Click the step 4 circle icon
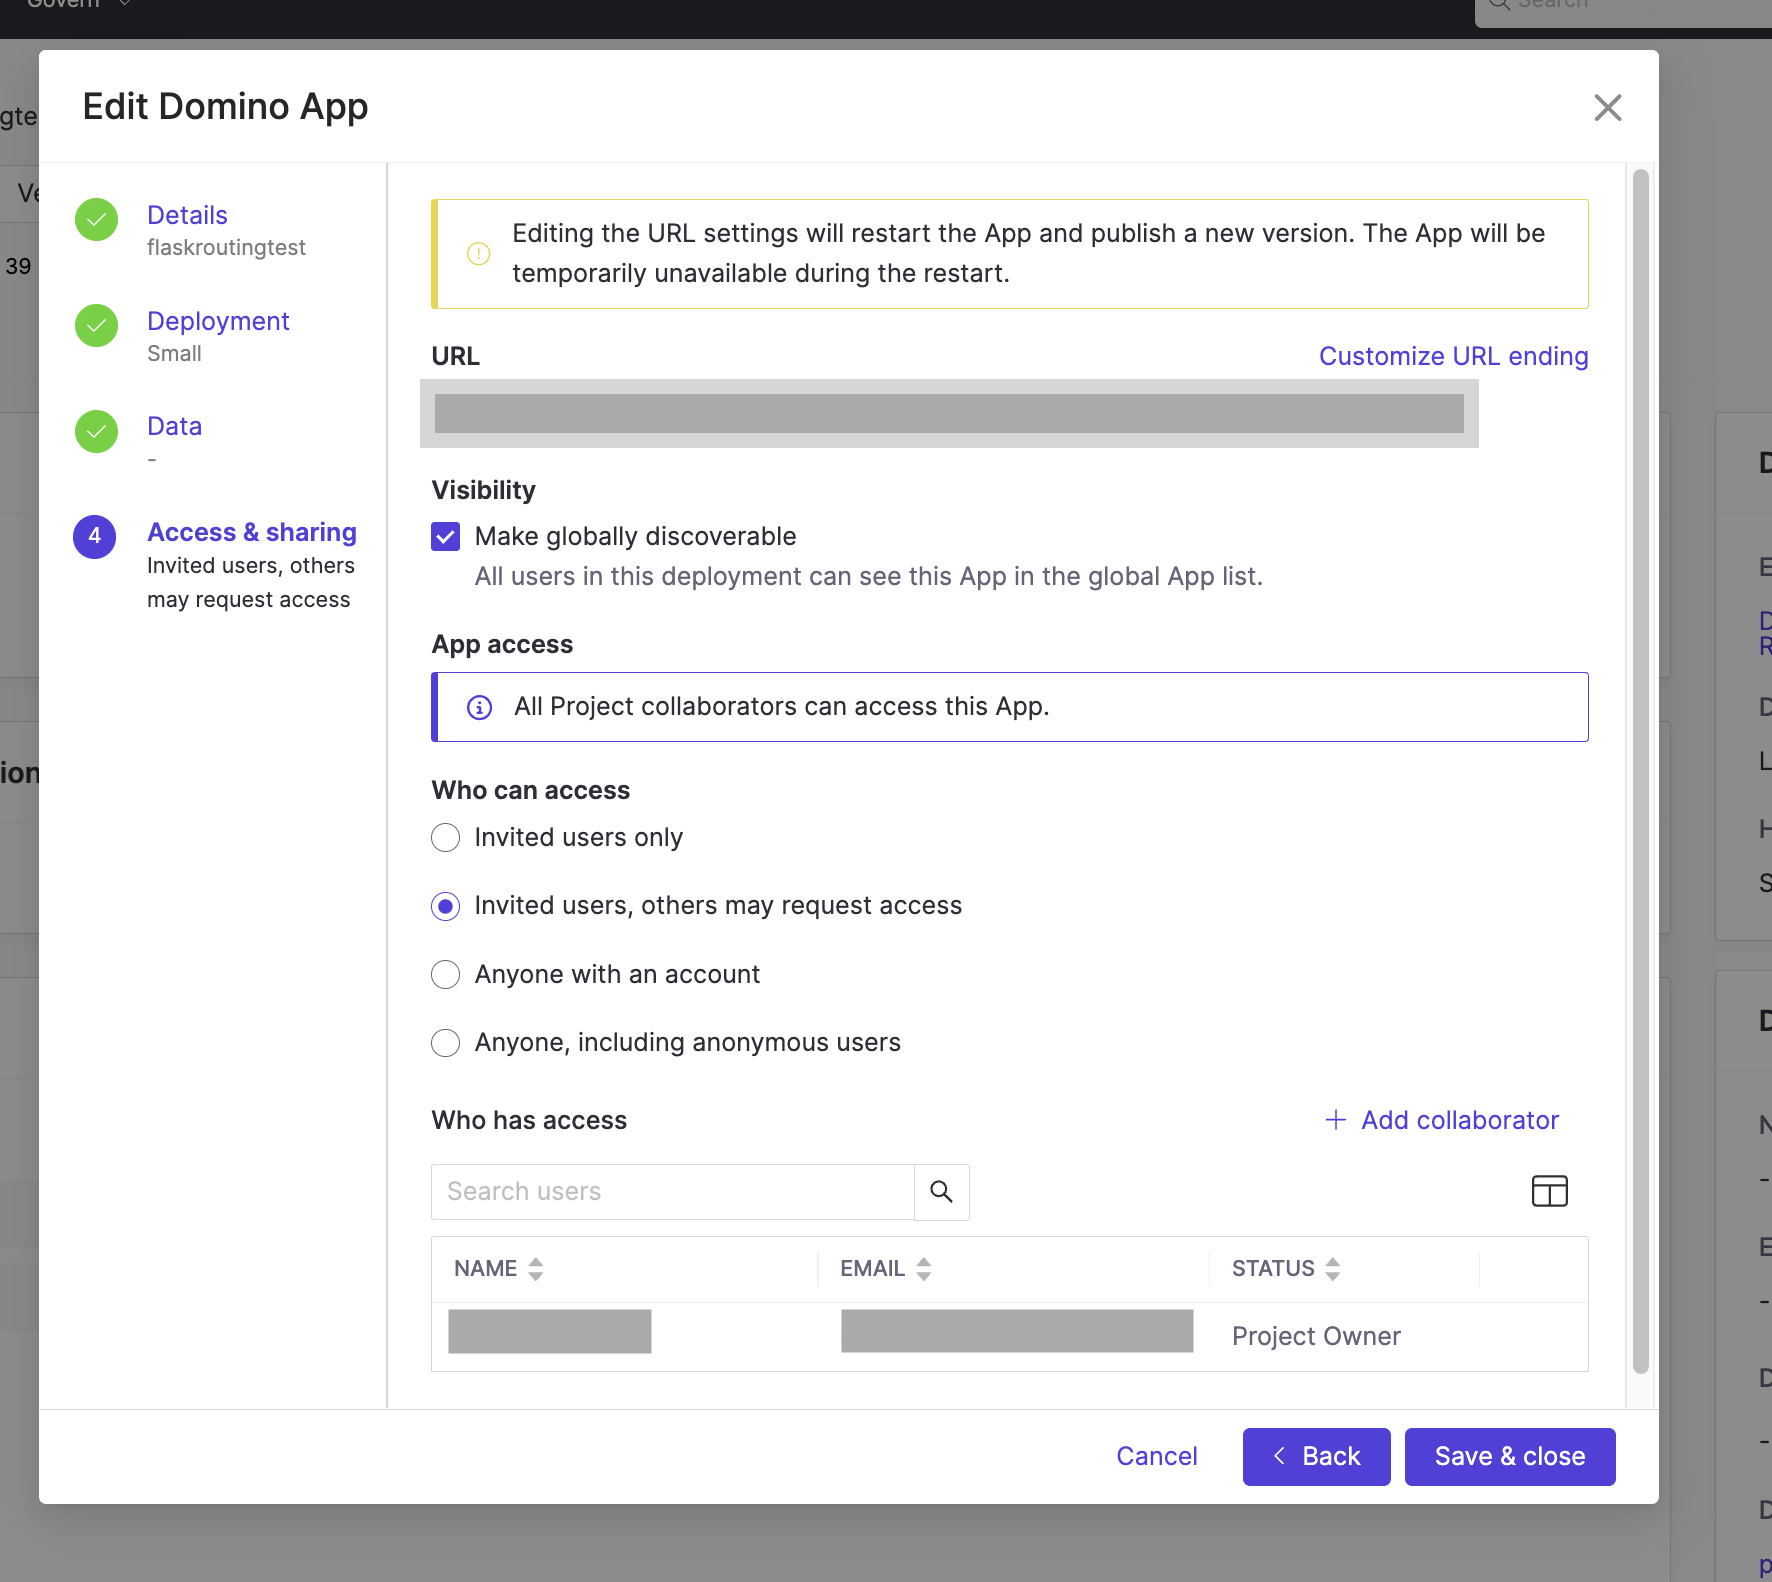Image resolution: width=1772 pixels, height=1582 pixels. pyautogui.click(x=95, y=537)
